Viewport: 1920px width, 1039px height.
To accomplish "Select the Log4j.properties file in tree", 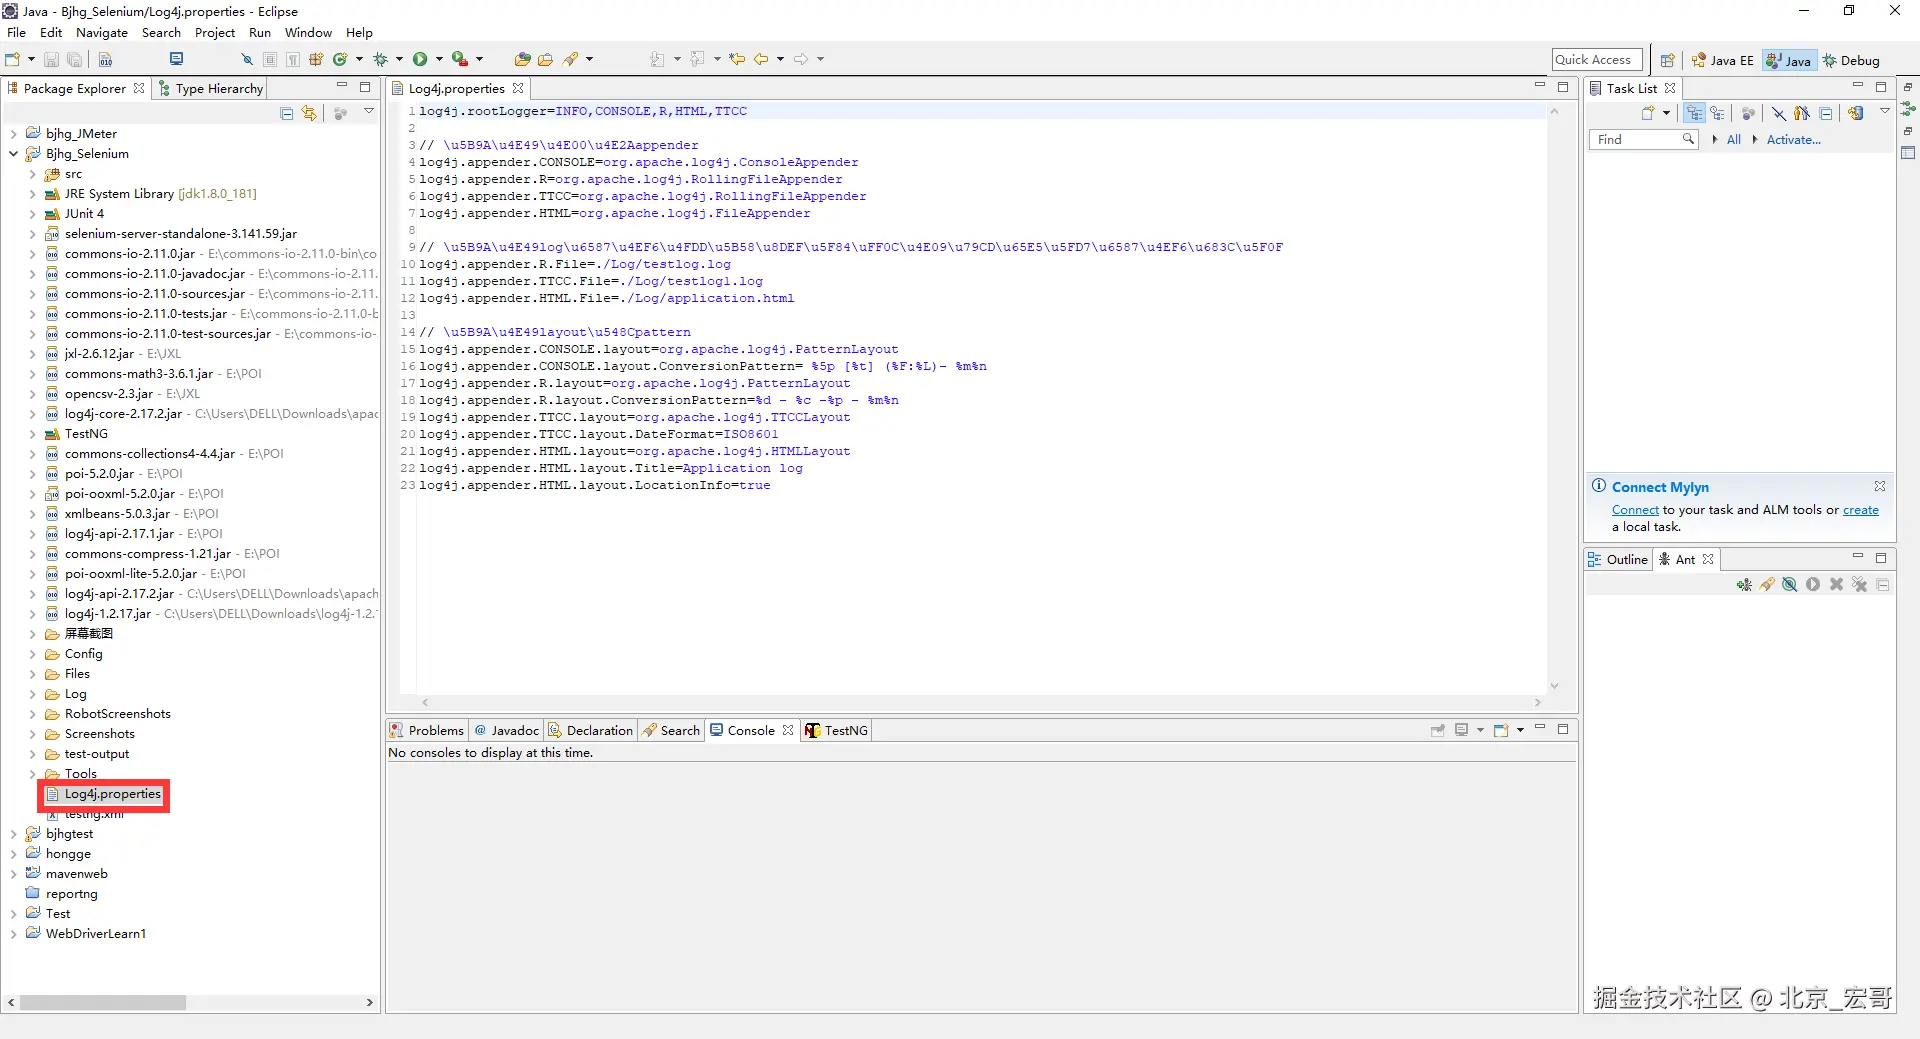I will click(112, 794).
